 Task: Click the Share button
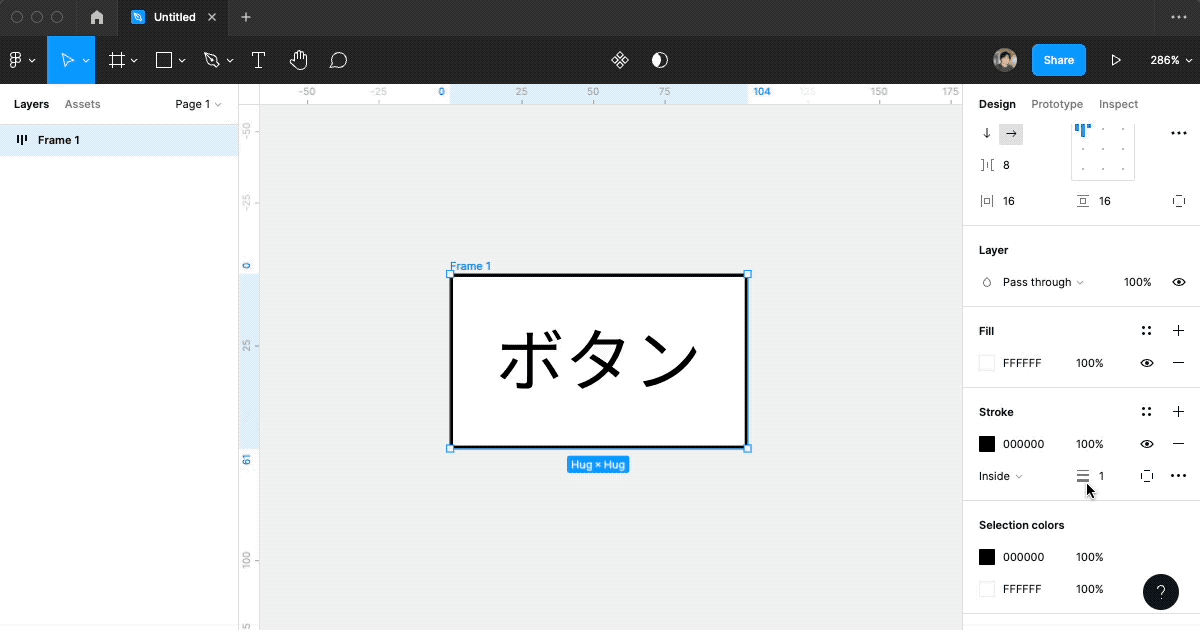click(1058, 59)
